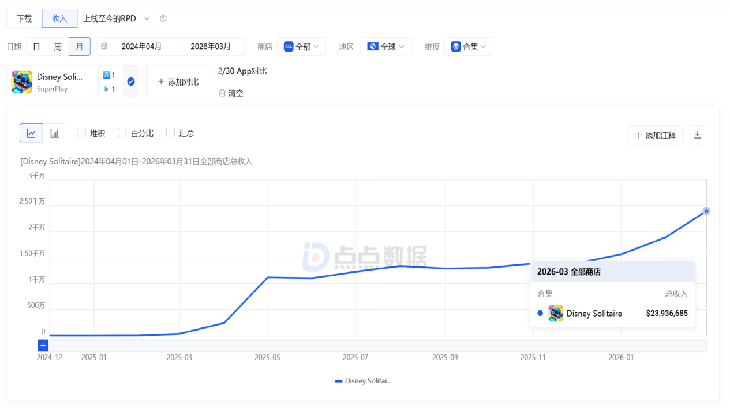Open the 全球 region dropdown
Viewport: 730px width, 408px height.
coord(387,46)
